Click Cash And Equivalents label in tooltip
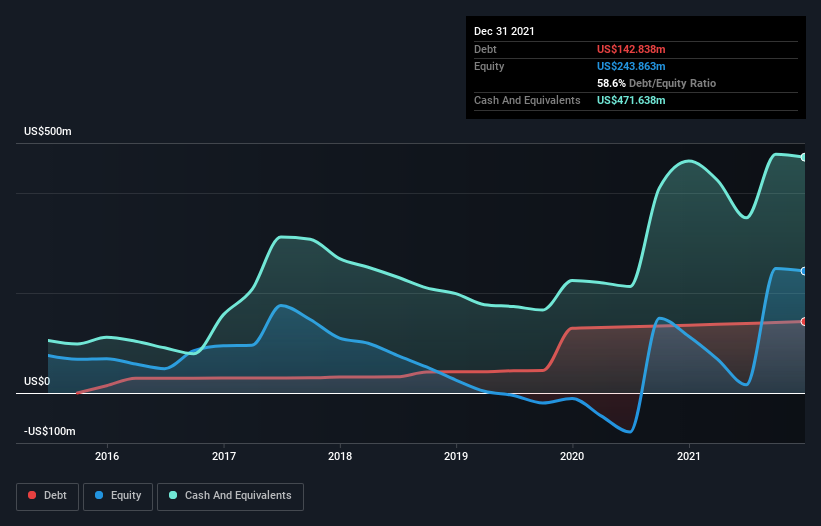The width and height of the screenshot is (821, 526). (527, 100)
